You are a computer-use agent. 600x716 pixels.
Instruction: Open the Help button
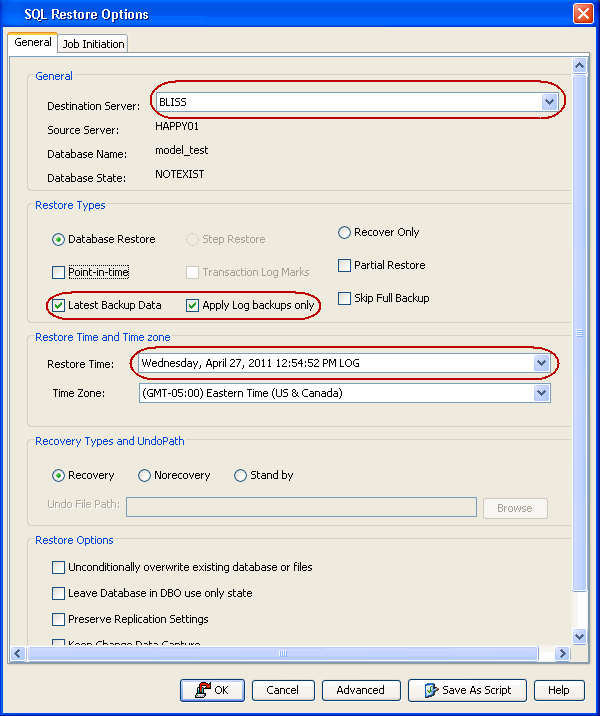[x=559, y=690]
